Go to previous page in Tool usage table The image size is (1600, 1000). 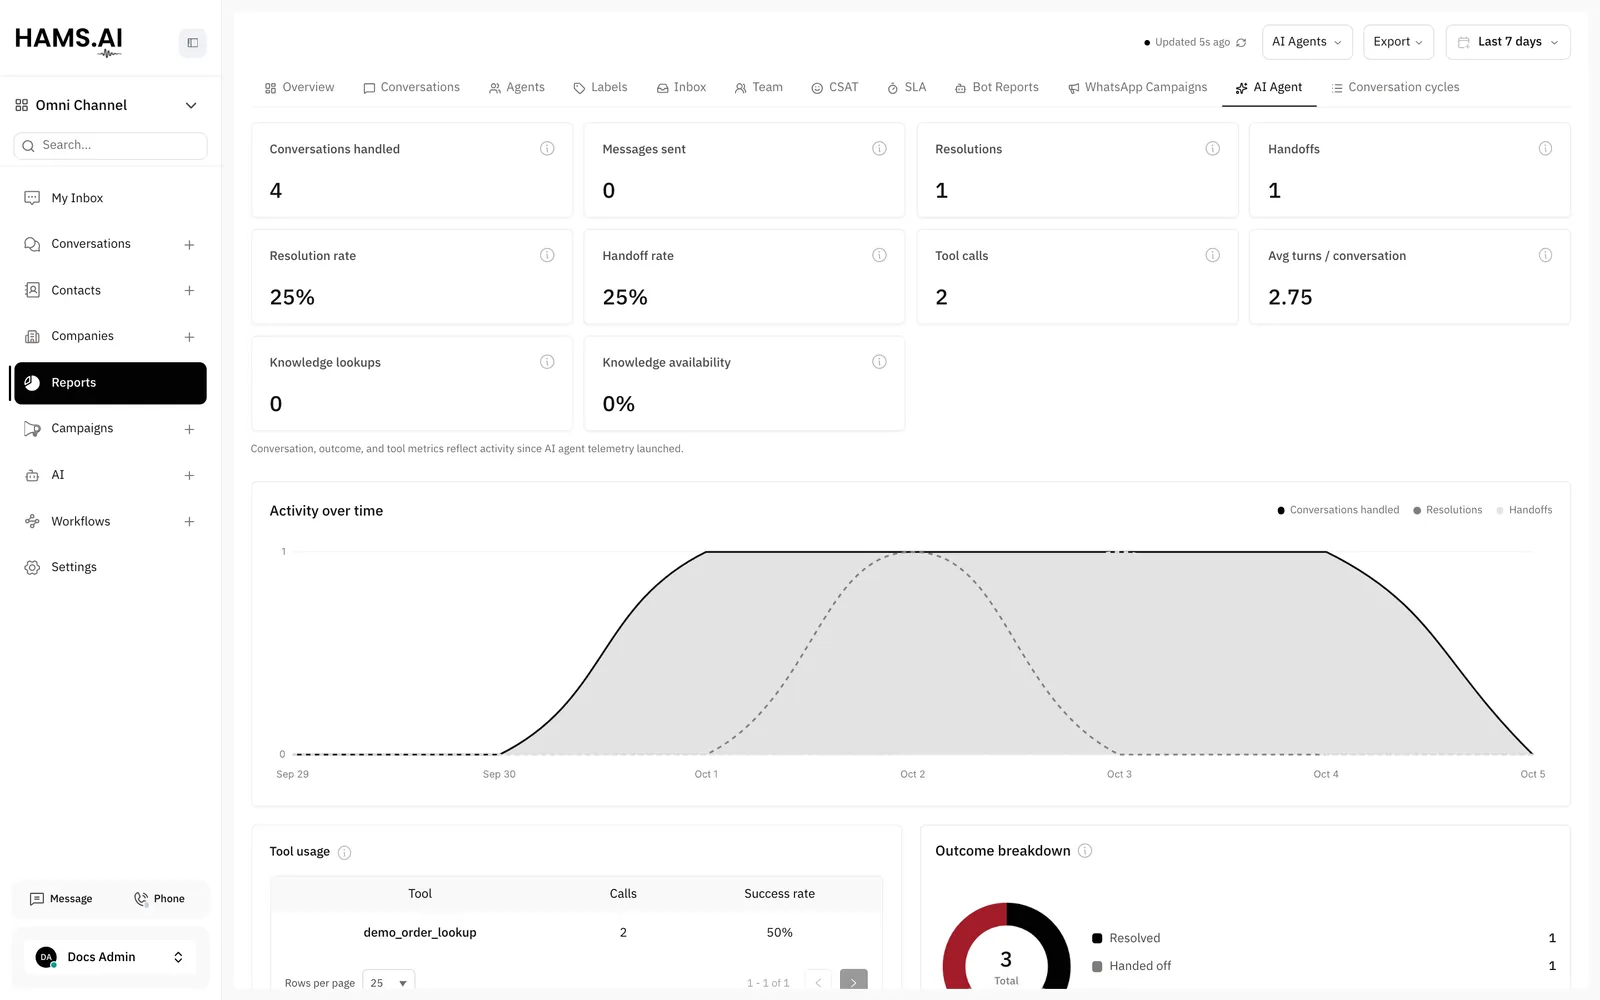(x=818, y=982)
